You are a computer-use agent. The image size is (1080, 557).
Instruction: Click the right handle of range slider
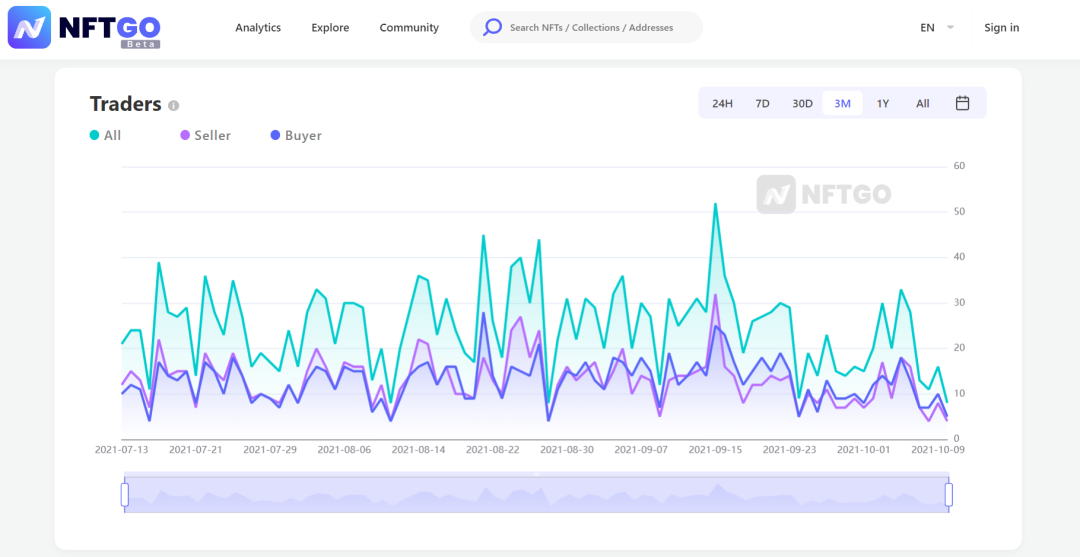948,494
